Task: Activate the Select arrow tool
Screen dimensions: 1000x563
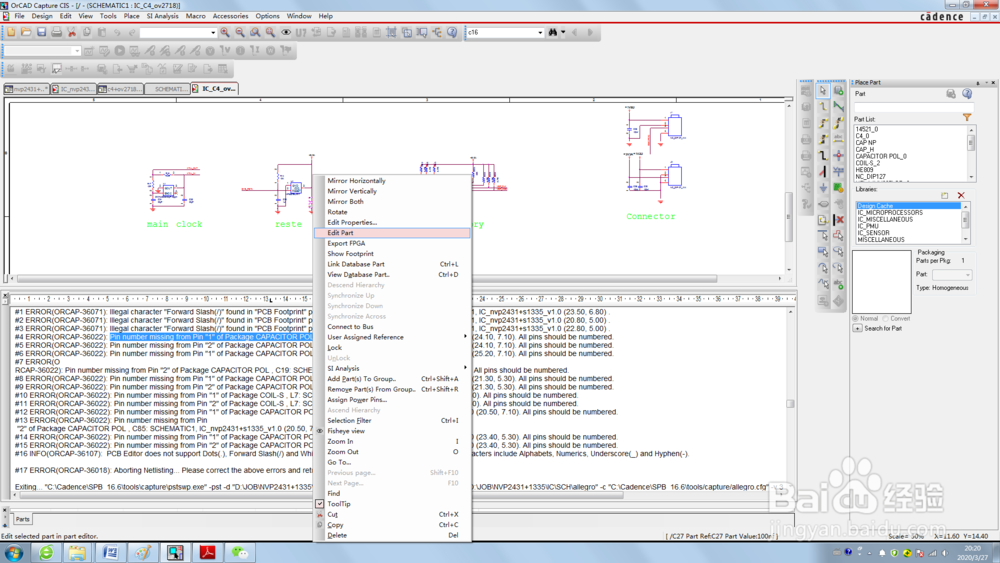Action: [823, 90]
